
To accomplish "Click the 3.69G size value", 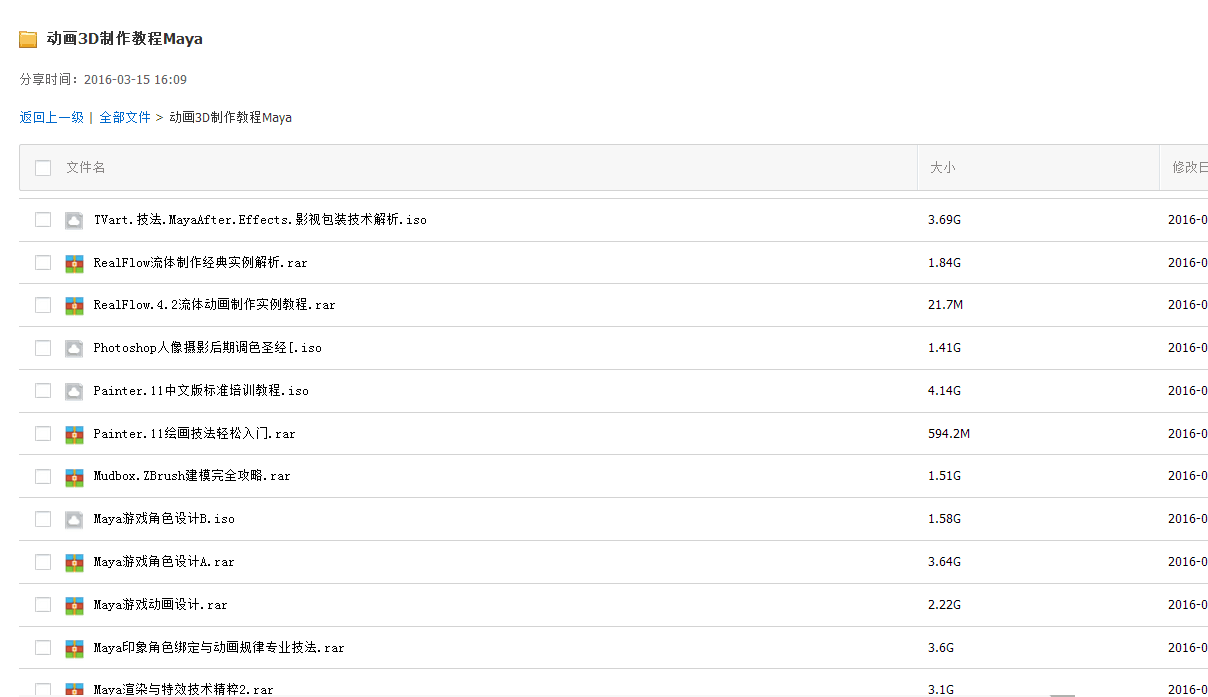I will coord(944,220).
